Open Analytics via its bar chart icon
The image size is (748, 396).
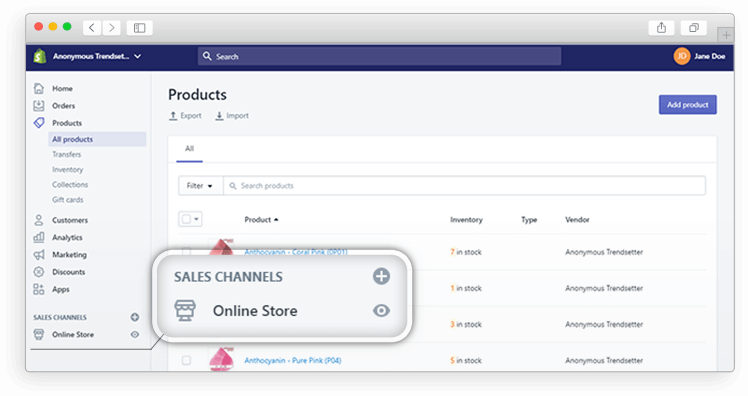click(x=39, y=237)
